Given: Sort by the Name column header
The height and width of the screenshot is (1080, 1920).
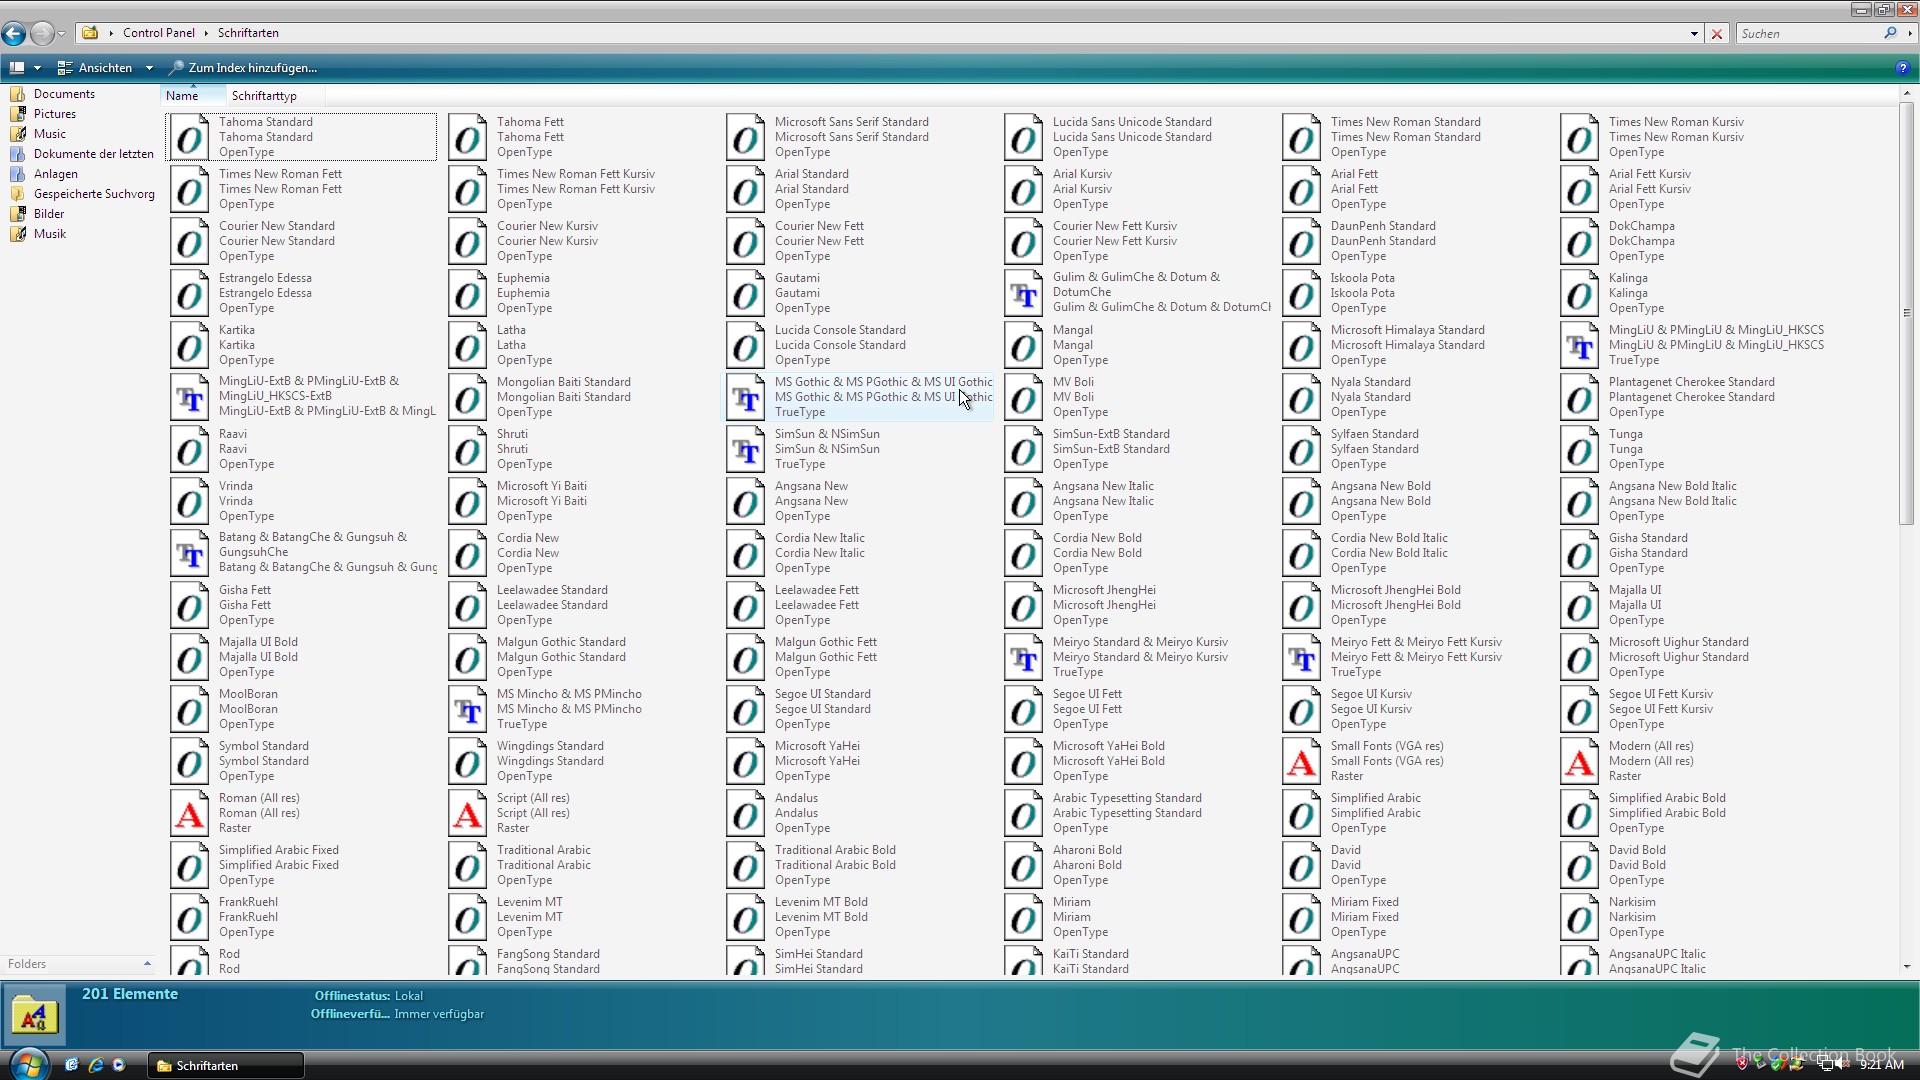Looking at the screenshot, I should [x=192, y=96].
